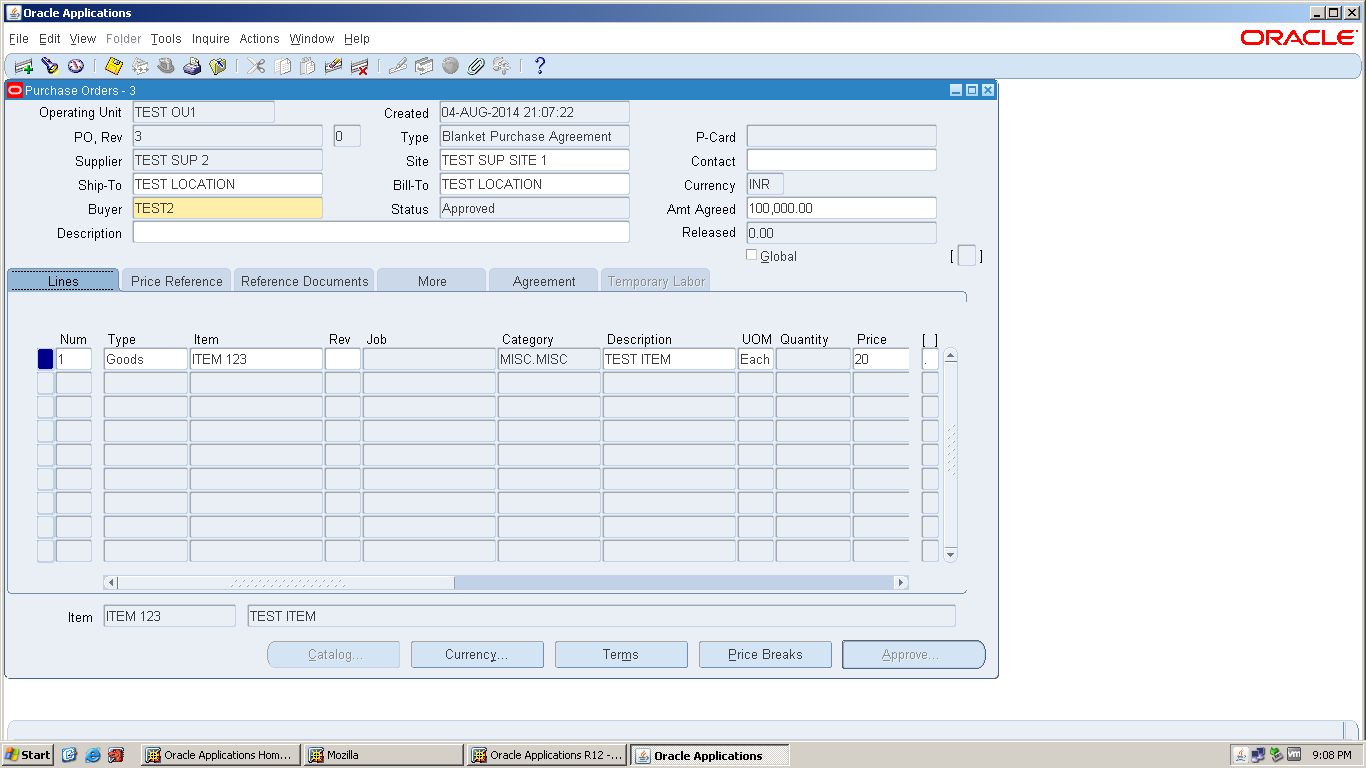The width and height of the screenshot is (1366, 768).
Task: Click the Delete Record icon
Action: click(360, 65)
